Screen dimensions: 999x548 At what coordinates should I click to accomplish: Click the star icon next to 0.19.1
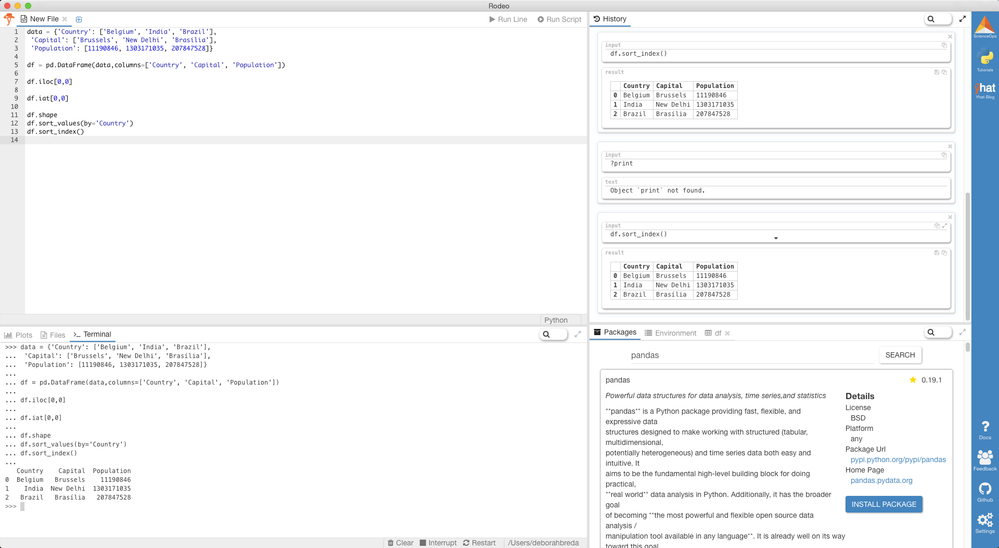913,380
